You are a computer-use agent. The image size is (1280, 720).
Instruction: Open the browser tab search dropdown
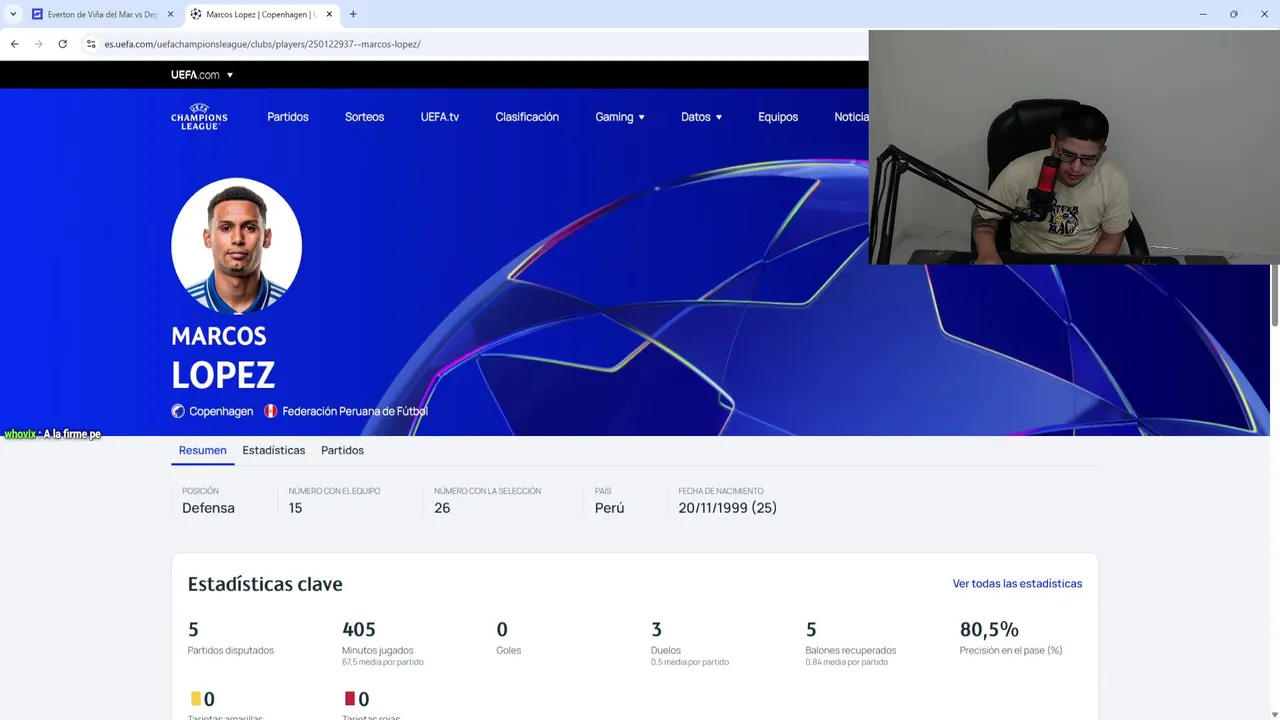[13, 14]
